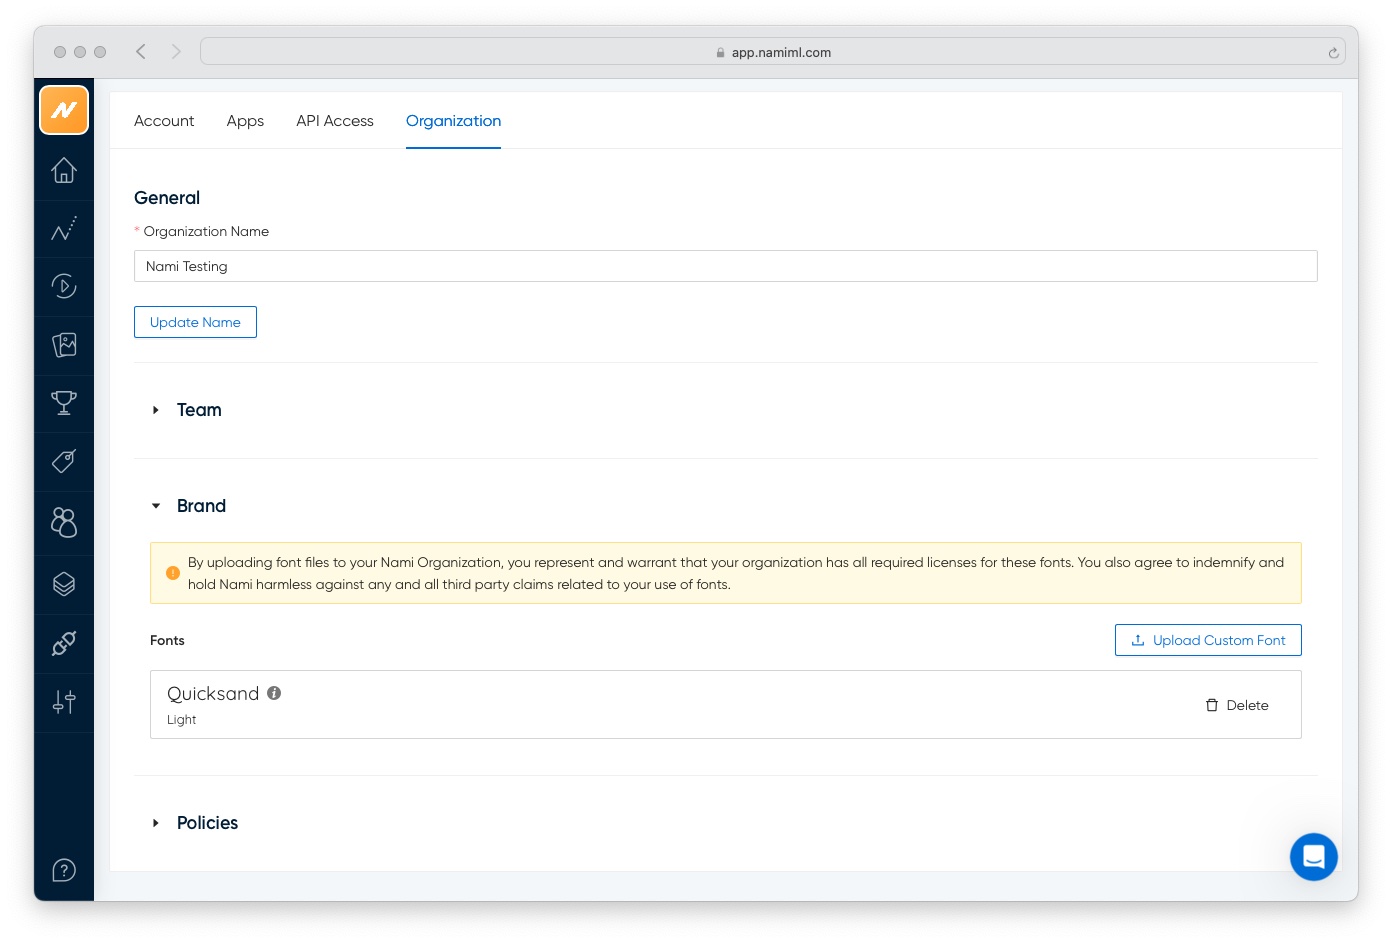
Task: Click the Delete label for Quicksand
Action: pos(1247,705)
